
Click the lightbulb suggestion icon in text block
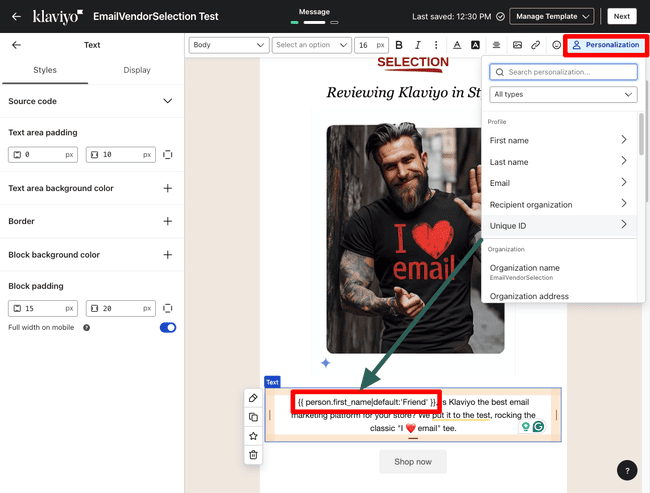525,426
